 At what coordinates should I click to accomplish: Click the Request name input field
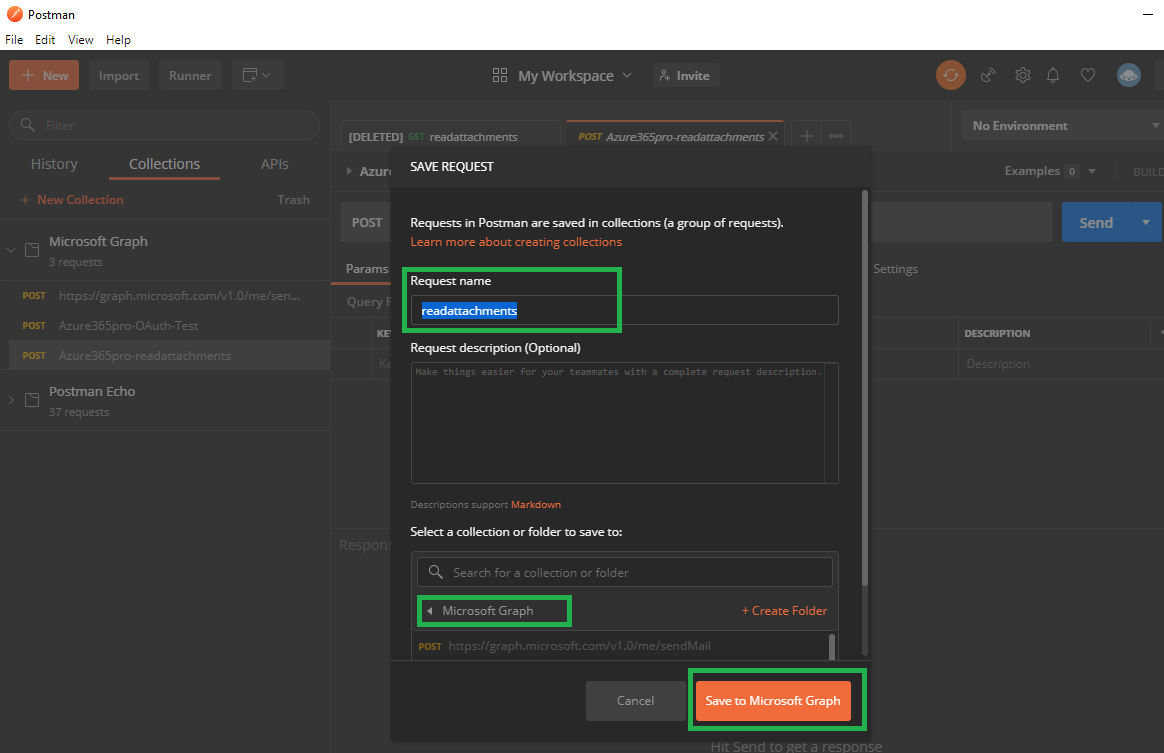click(x=624, y=310)
